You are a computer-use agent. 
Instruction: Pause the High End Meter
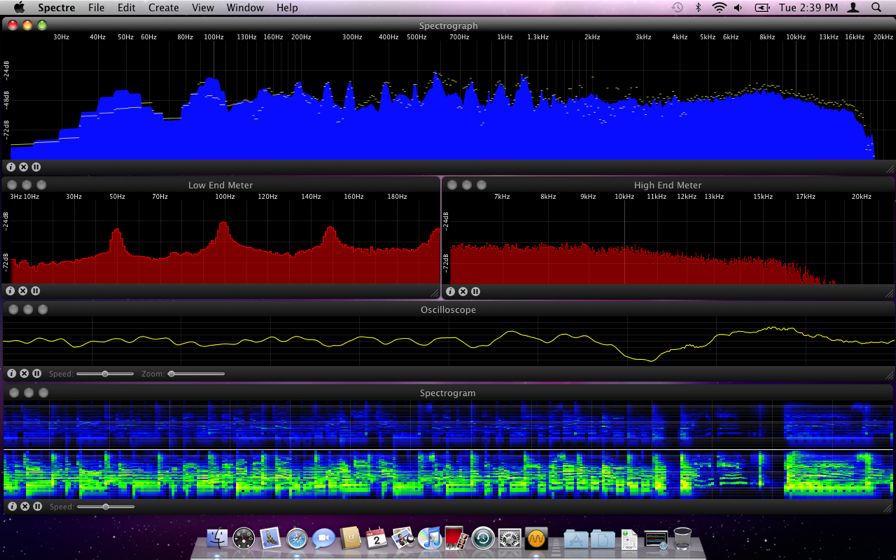[x=475, y=292]
